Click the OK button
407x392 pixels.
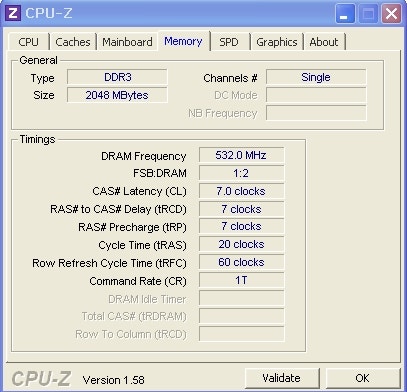pos(363,378)
